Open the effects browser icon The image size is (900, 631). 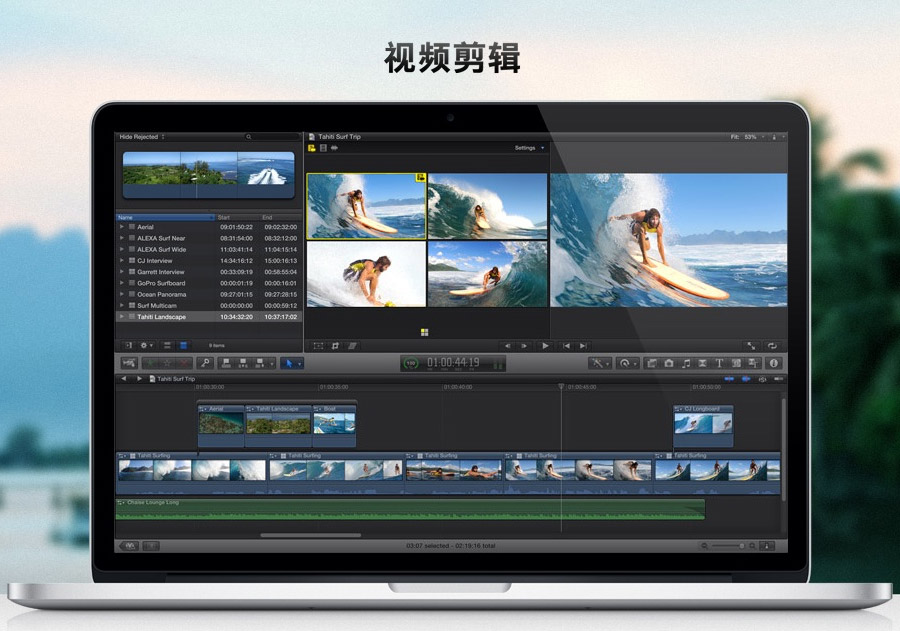(x=651, y=363)
